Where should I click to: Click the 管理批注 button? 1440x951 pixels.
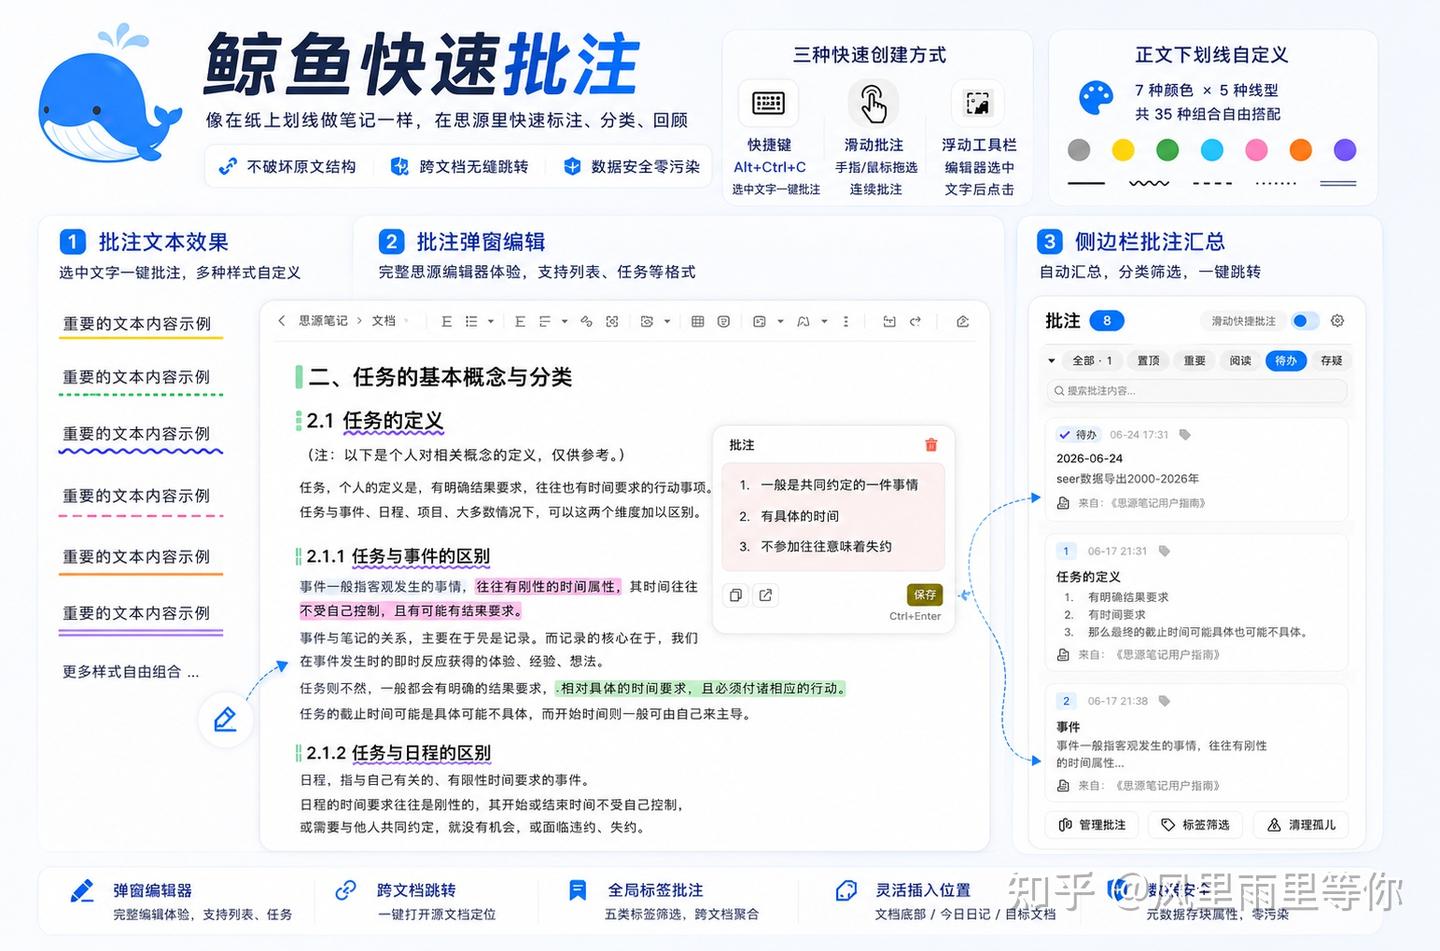tap(1093, 825)
